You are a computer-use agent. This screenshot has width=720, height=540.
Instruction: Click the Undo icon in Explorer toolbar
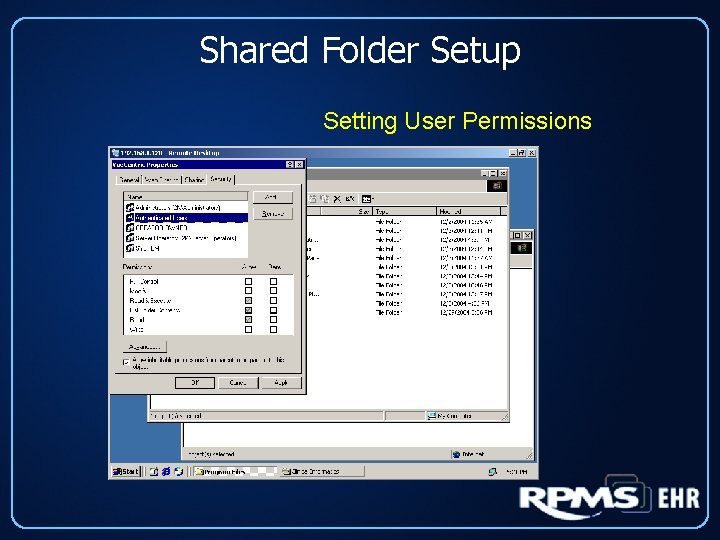coord(349,199)
